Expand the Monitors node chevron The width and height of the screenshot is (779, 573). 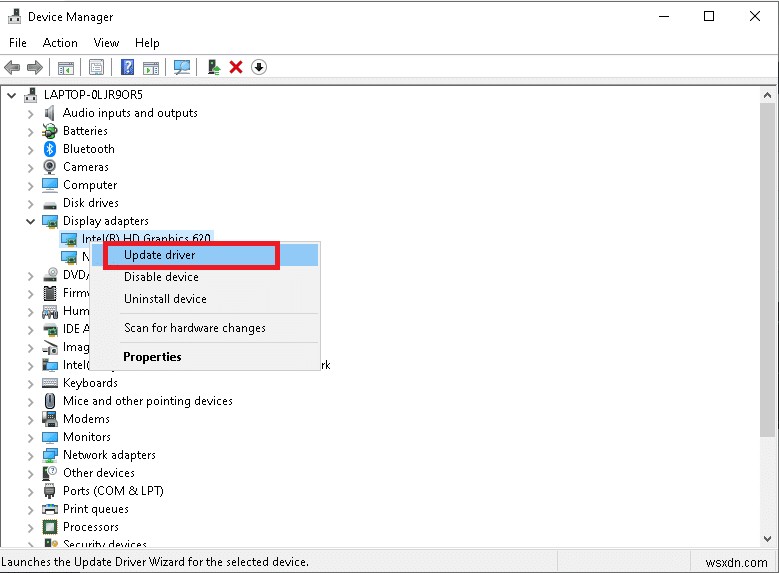[x=30, y=438]
